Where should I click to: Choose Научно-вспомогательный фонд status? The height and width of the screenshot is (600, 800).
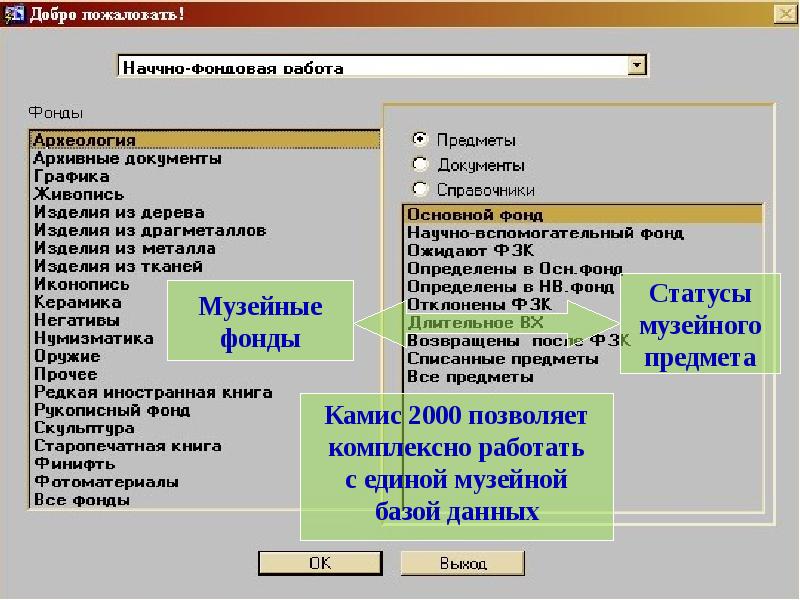[x=545, y=232]
